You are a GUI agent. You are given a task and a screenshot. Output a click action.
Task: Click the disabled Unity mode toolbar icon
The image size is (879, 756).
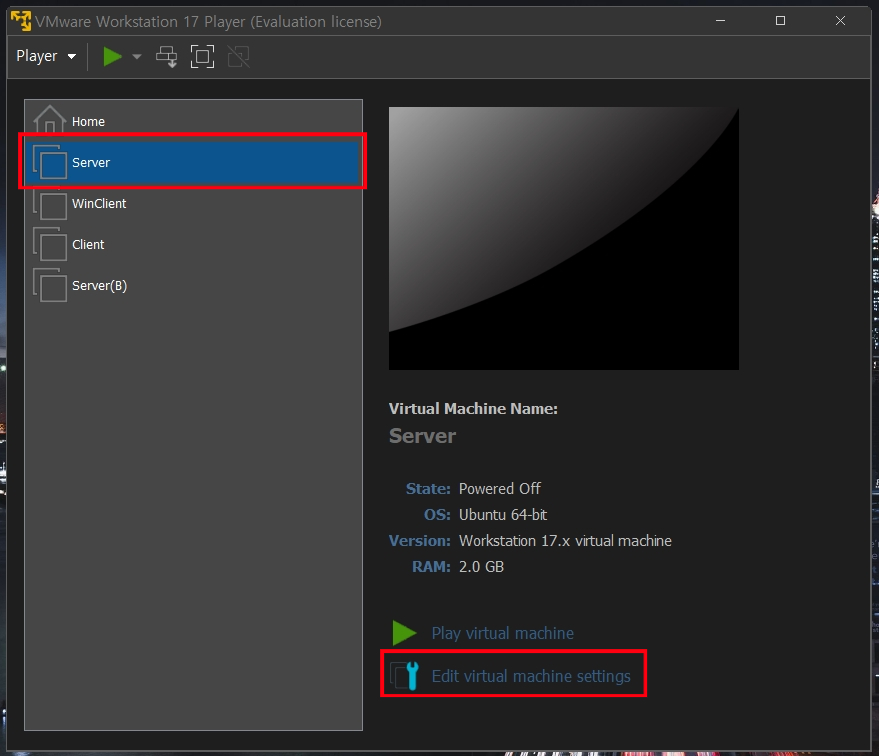(x=238, y=57)
